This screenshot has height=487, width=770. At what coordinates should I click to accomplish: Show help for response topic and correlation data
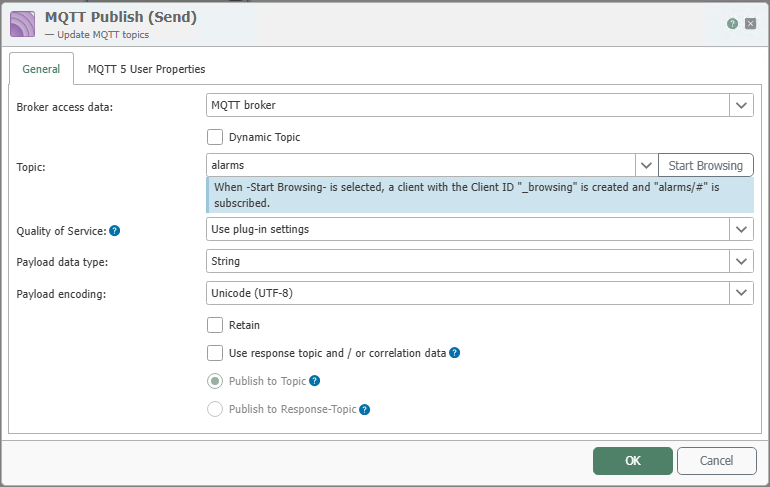coord(455,353)
